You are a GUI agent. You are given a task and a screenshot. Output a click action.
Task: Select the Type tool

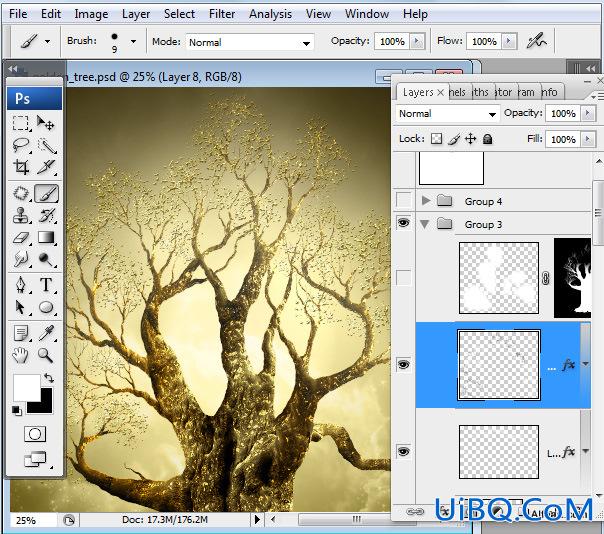click(46, 285)
